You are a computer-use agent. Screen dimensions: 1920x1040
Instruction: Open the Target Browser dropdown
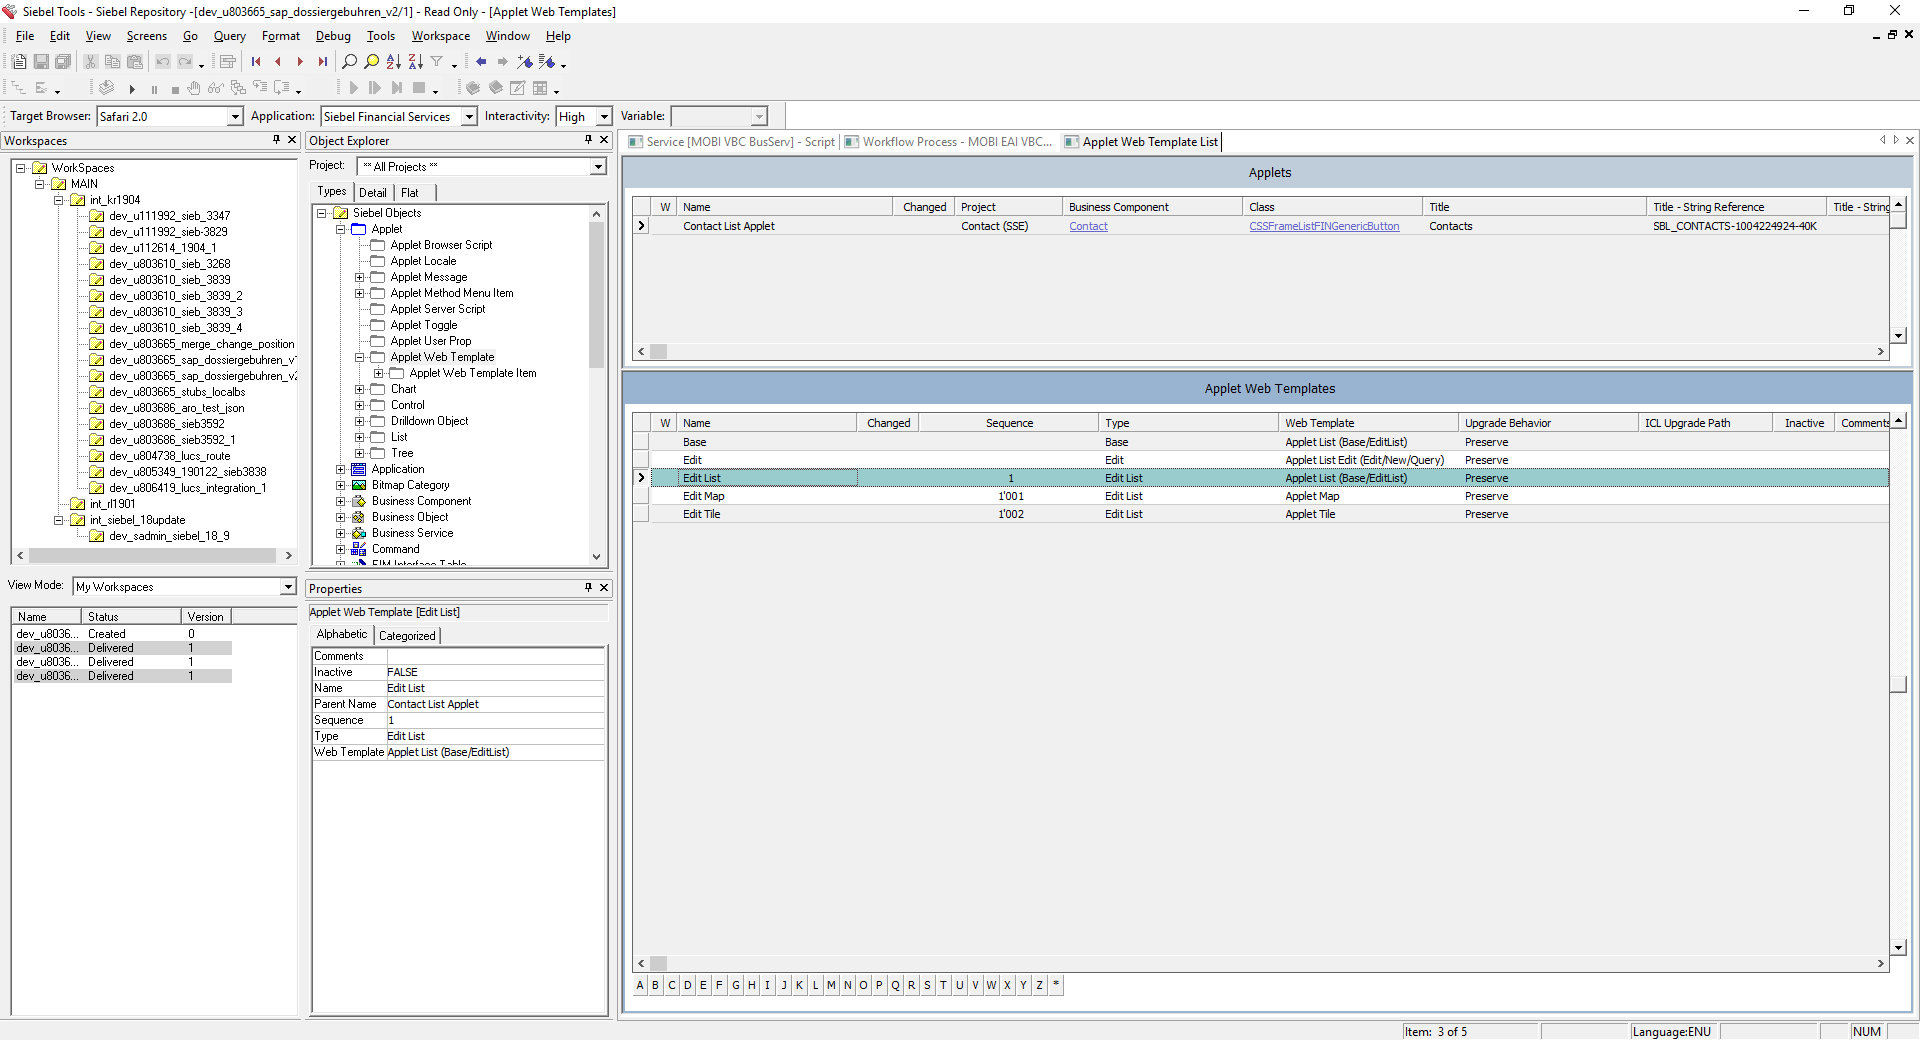coord(235,117)
